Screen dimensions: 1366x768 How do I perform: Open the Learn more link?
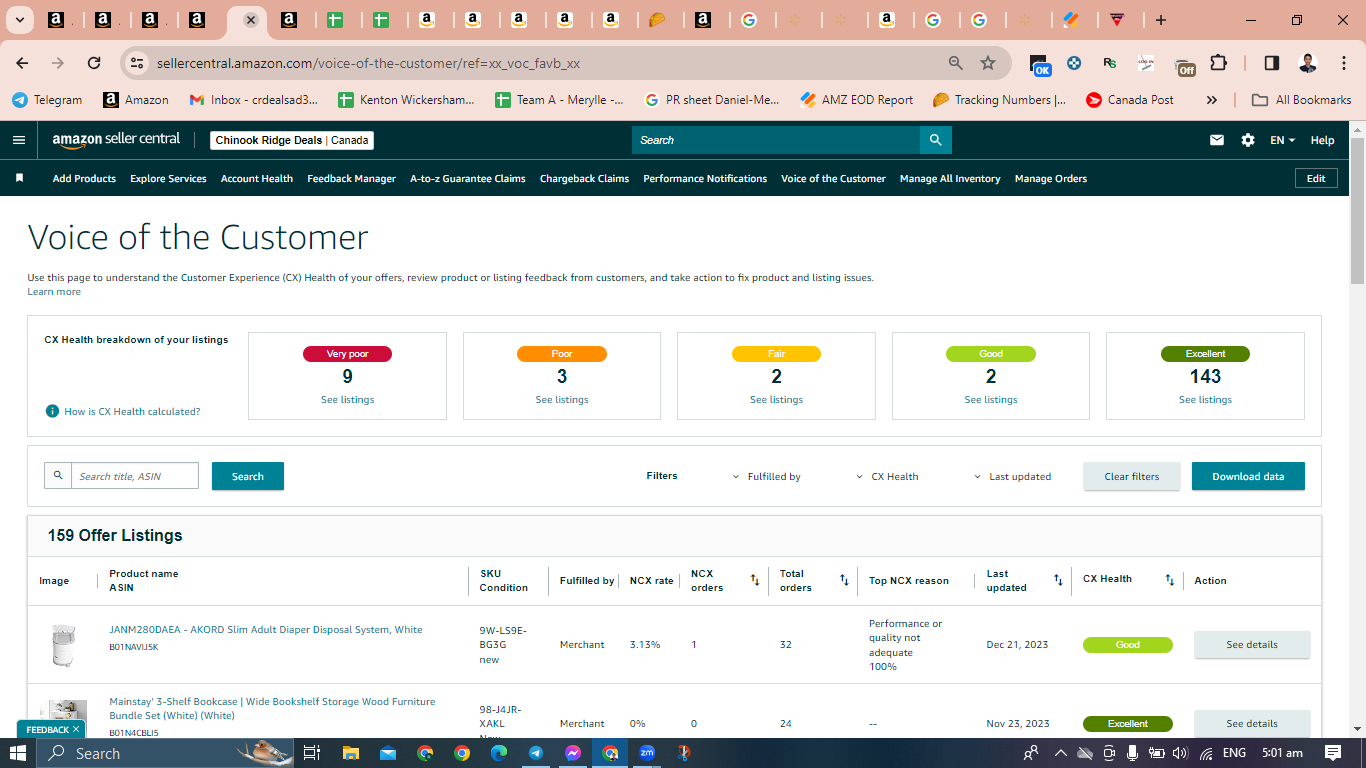point(54,292)
